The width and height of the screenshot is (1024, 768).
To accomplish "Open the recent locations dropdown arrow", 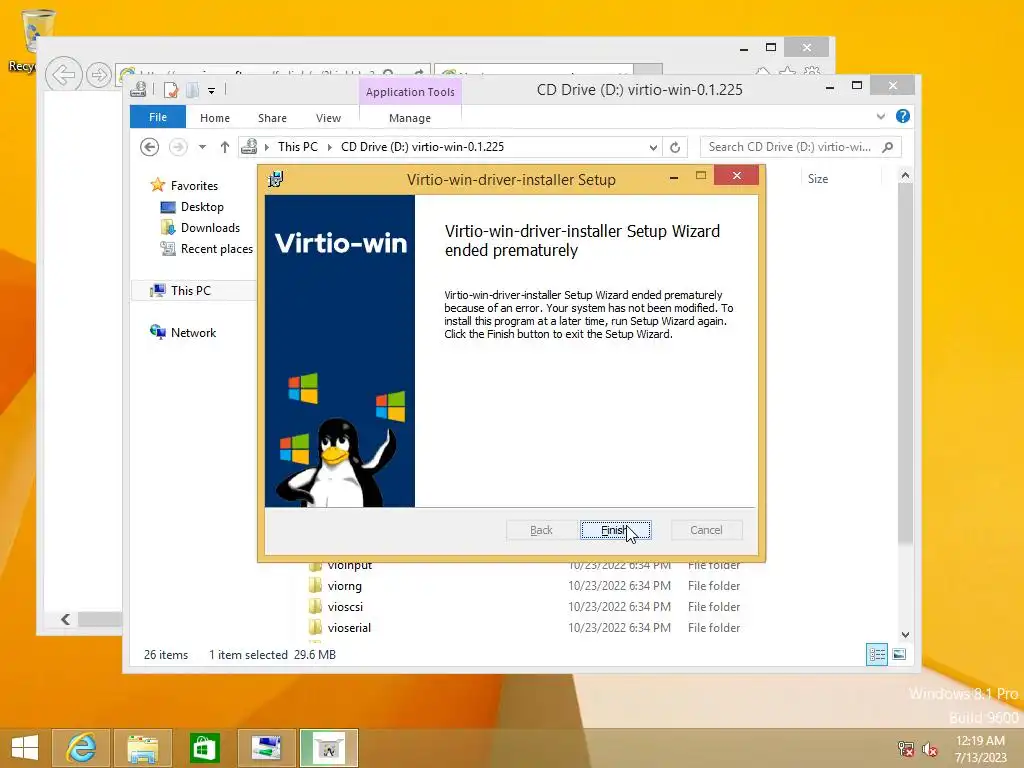I will coord(202,147).
